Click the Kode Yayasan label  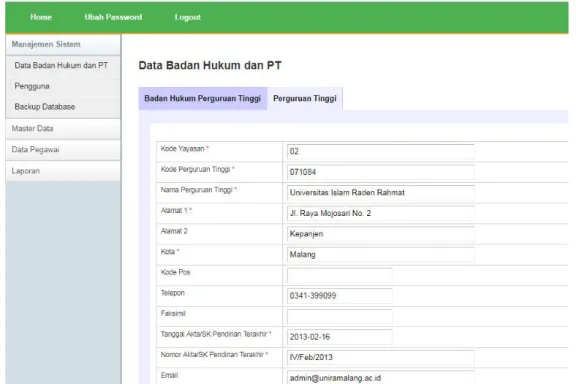pos(183,149)
